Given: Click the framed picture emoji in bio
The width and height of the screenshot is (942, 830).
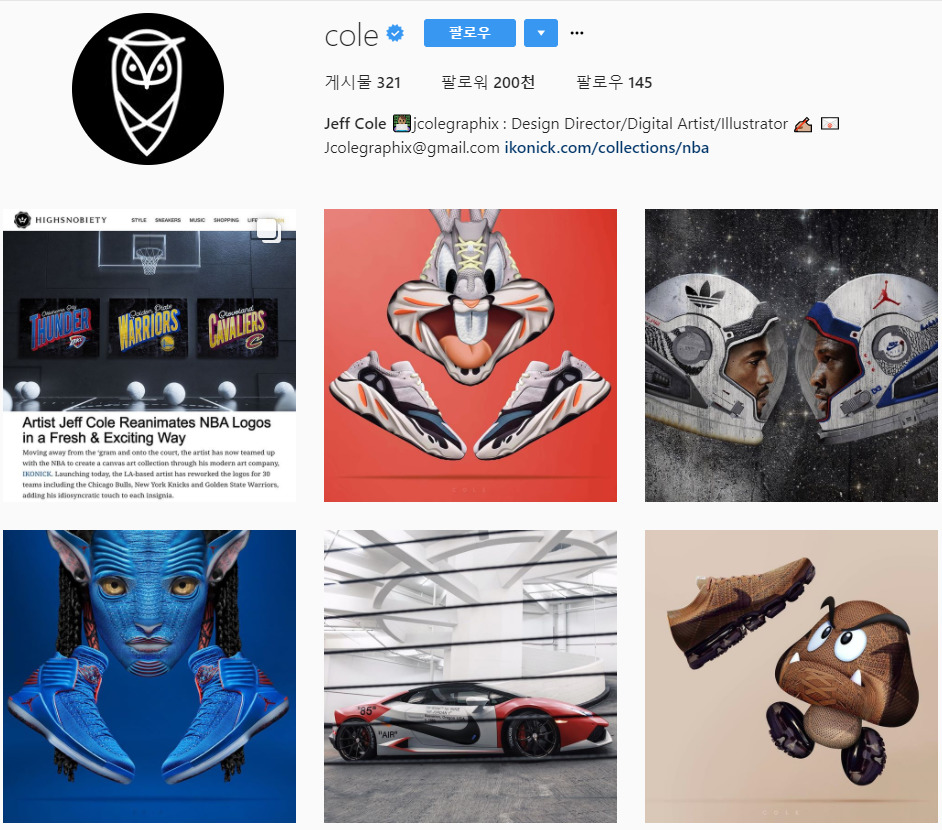Looking at the screenshot, I should [830, 124].
